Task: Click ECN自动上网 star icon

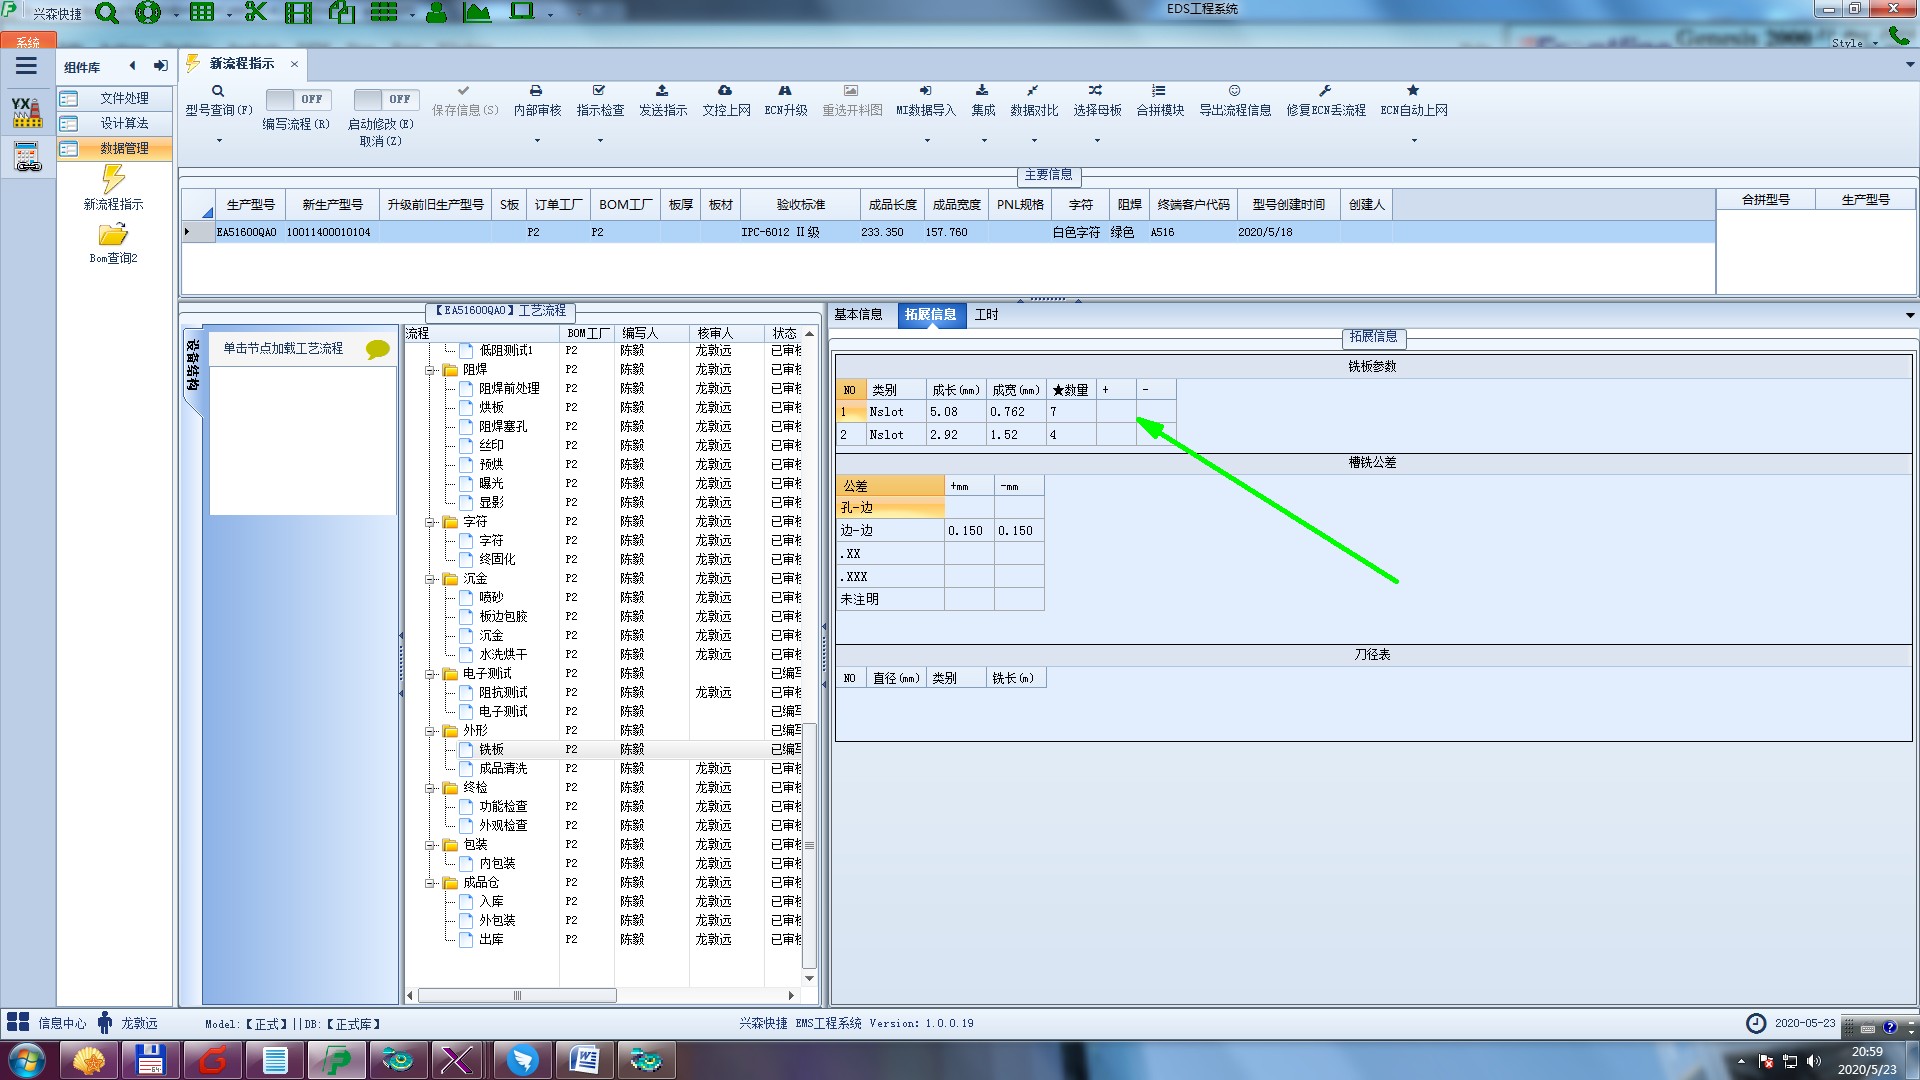Action: [1413, 91]
